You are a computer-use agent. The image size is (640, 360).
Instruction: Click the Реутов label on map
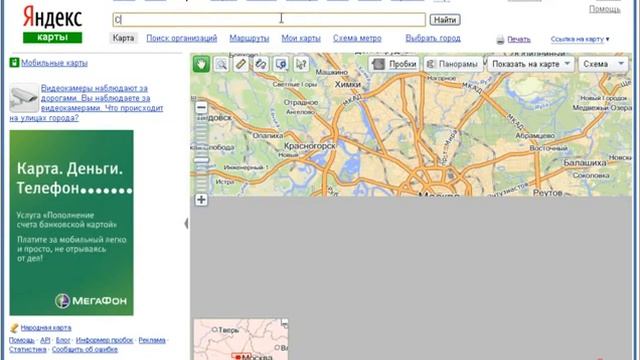pos(548,193)
